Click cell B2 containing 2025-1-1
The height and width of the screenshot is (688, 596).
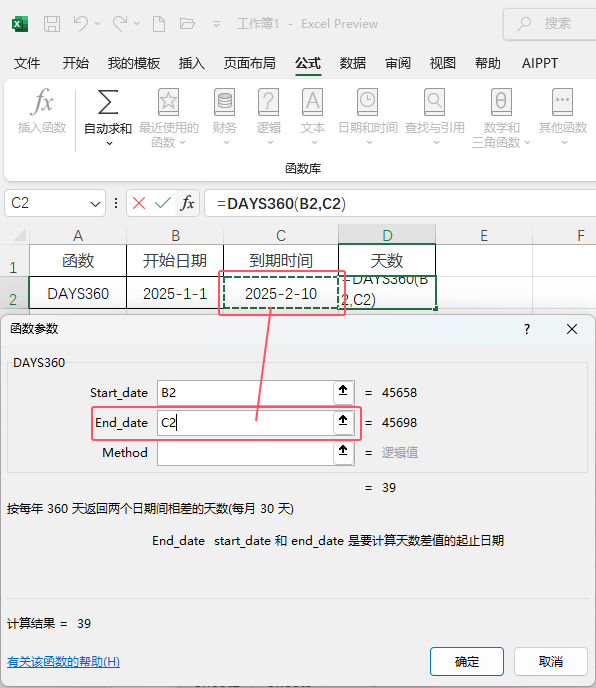click(x=175, y=293)
